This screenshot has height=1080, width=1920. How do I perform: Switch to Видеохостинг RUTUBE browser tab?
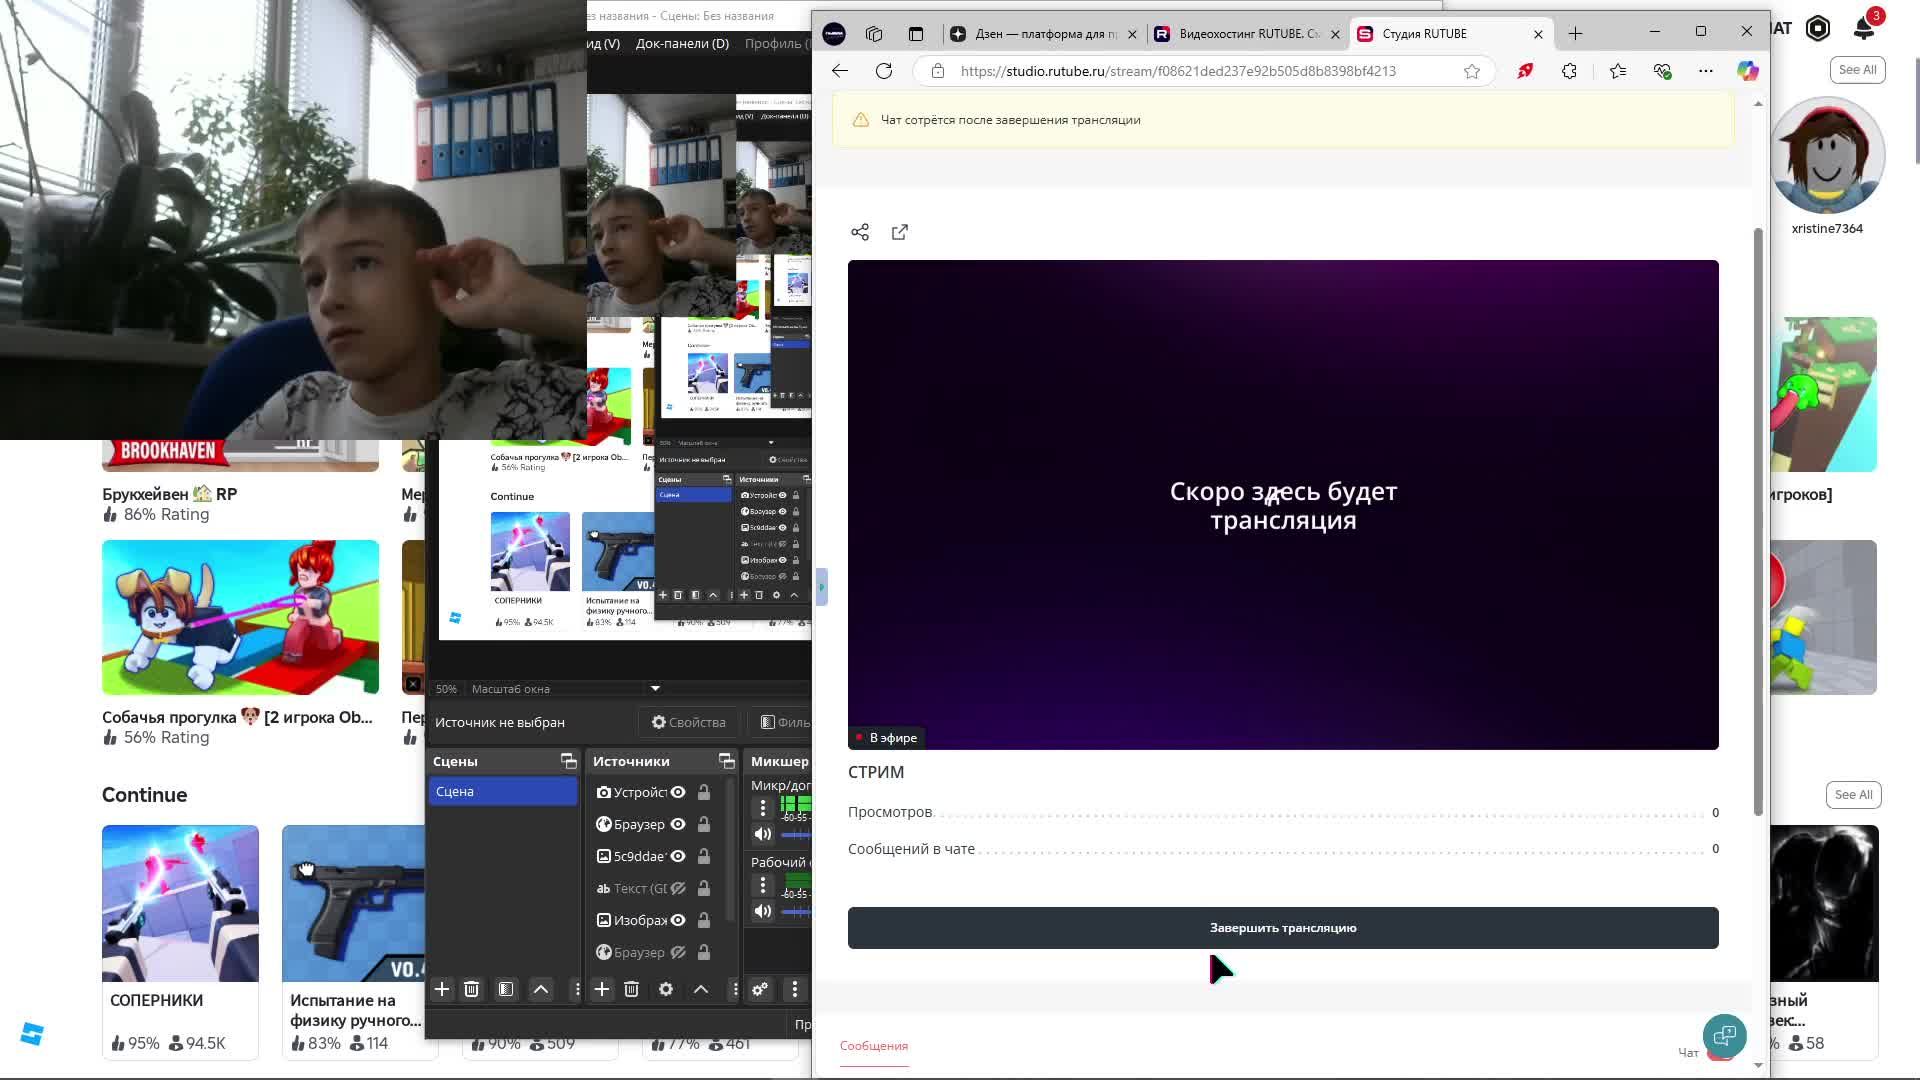click(x=1240, y=33)
